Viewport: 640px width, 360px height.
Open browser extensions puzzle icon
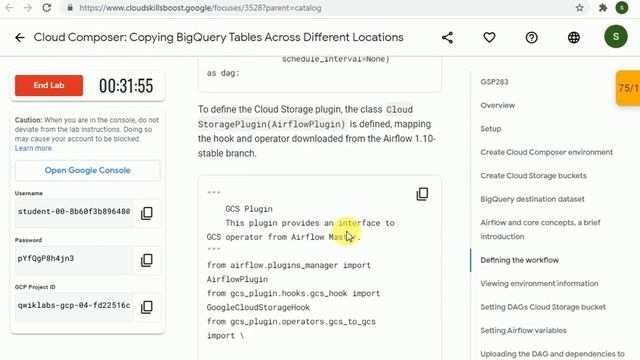click(x=602, y=8)
